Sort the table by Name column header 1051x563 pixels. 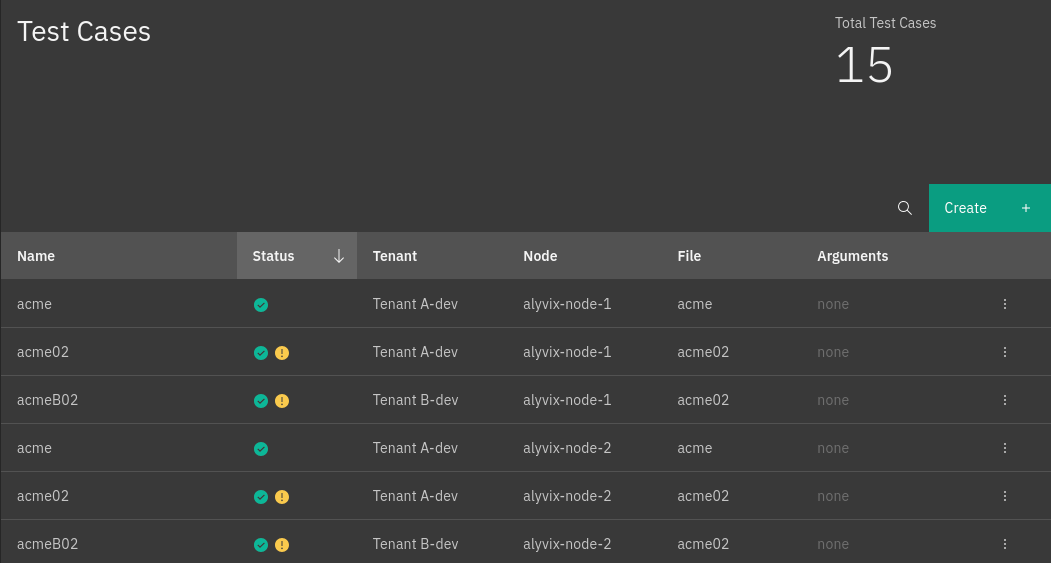(36, 256)
